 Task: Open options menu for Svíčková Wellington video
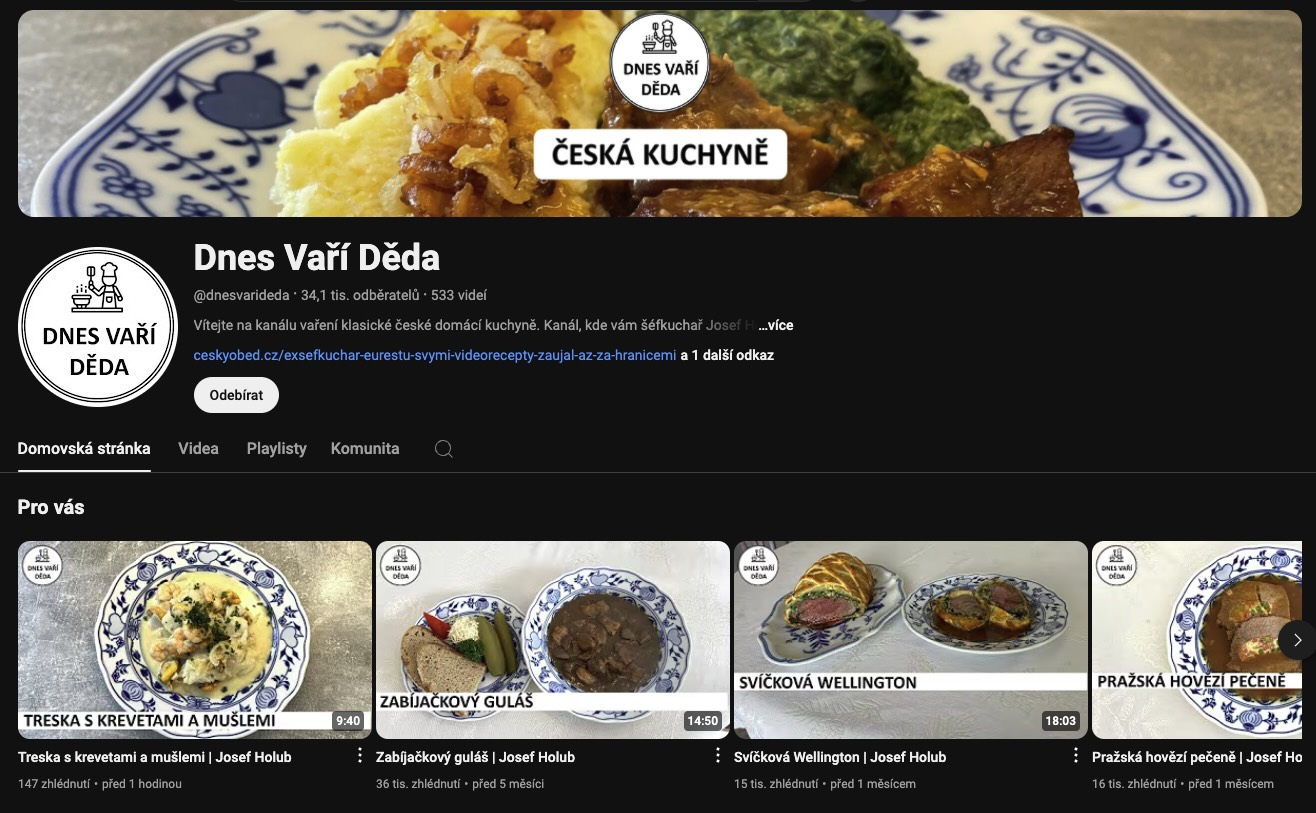(x=1076, y=756)
